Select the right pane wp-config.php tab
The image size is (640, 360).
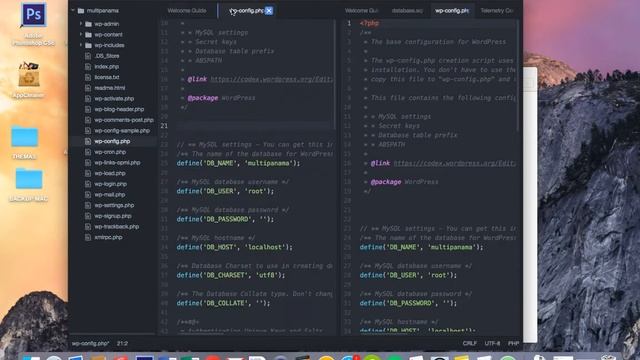coord(451,11)
